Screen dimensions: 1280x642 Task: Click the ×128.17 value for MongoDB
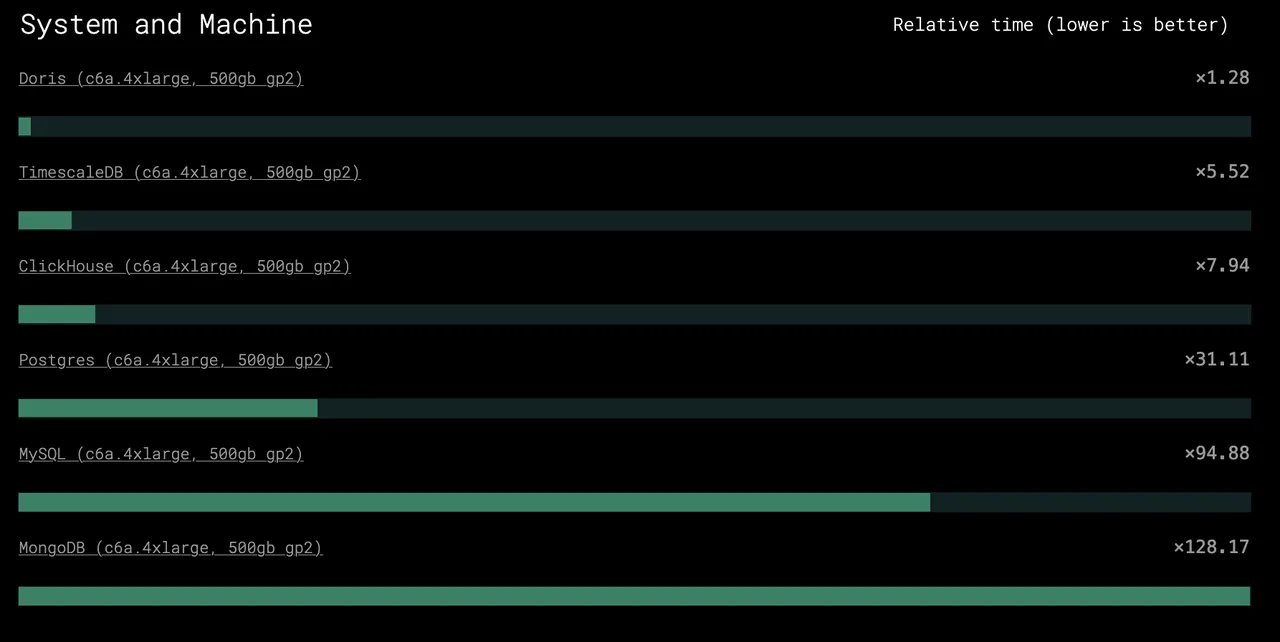1211,548
